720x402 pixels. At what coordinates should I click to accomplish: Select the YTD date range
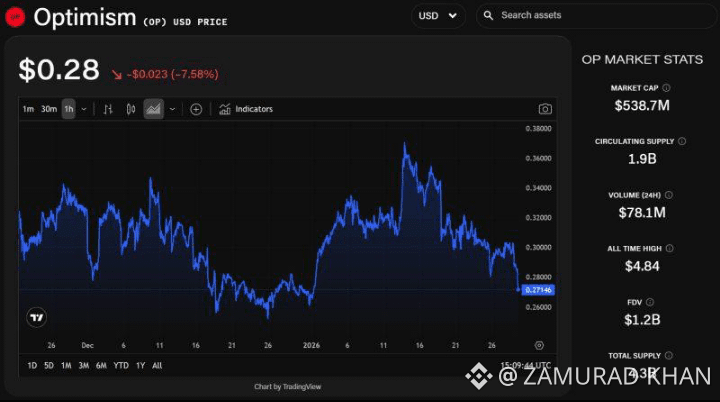pos(121,366)
